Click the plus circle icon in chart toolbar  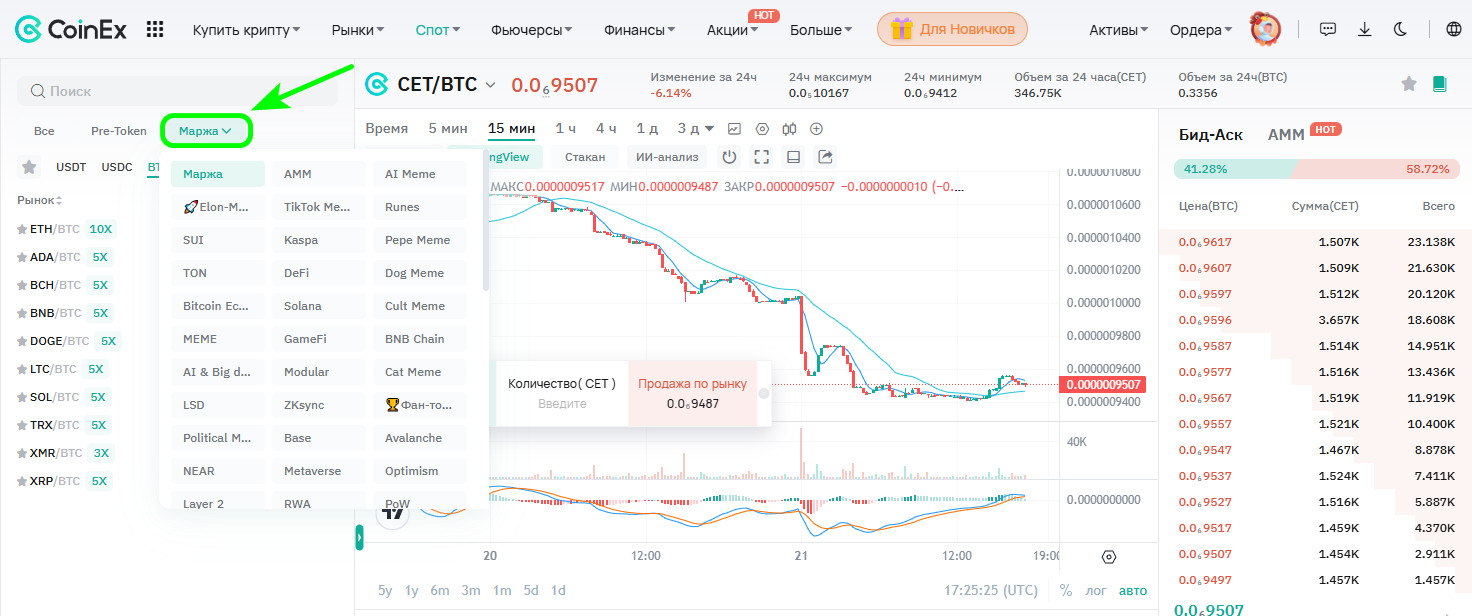point(816,129)
